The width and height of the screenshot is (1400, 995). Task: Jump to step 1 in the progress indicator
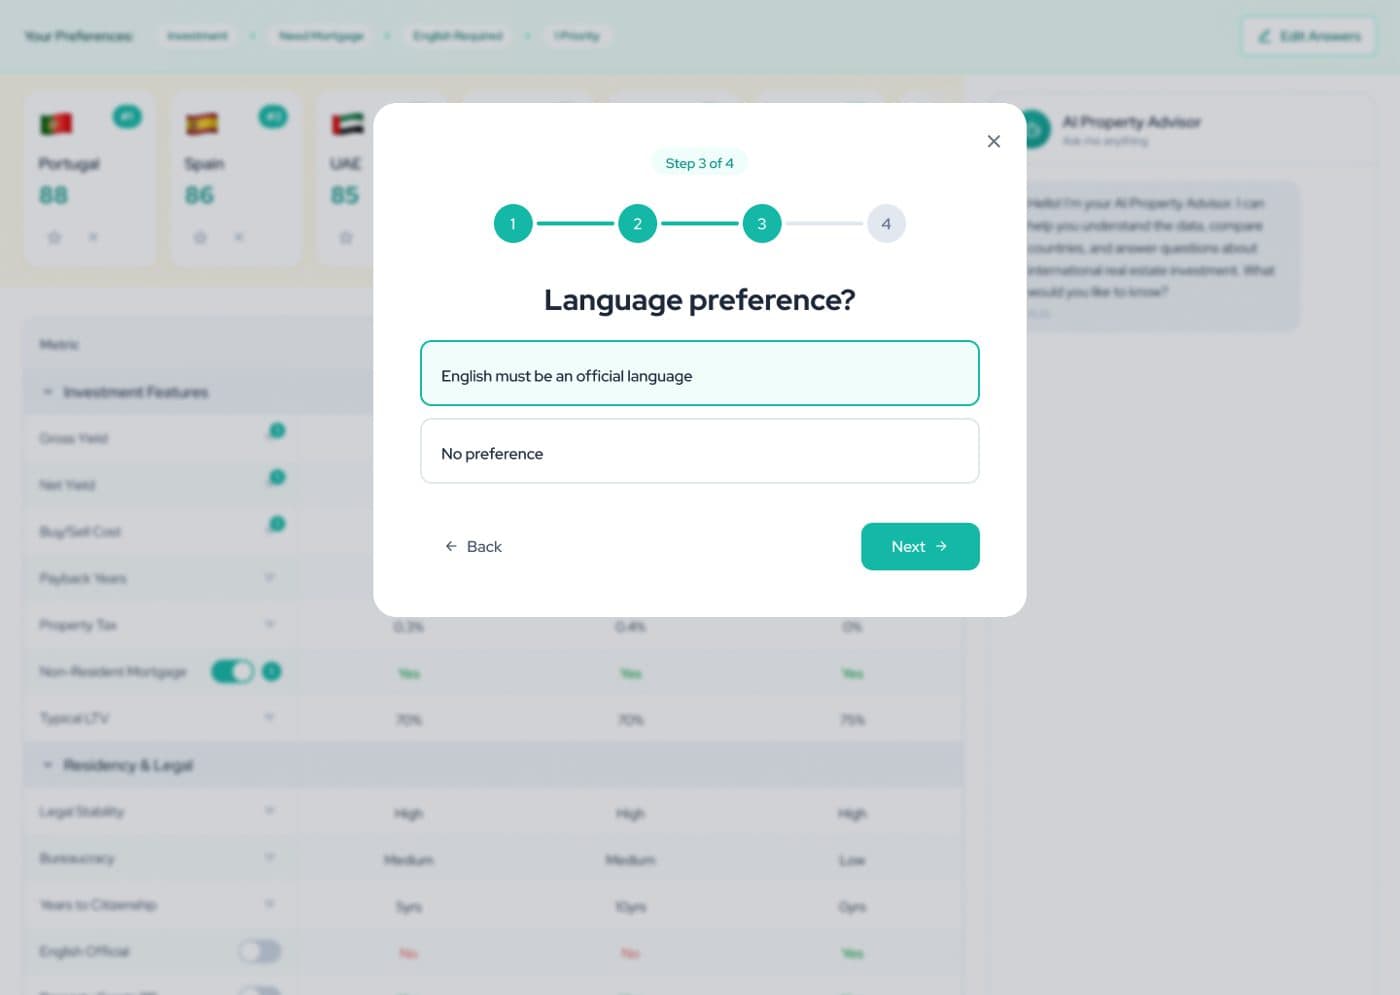513,223
